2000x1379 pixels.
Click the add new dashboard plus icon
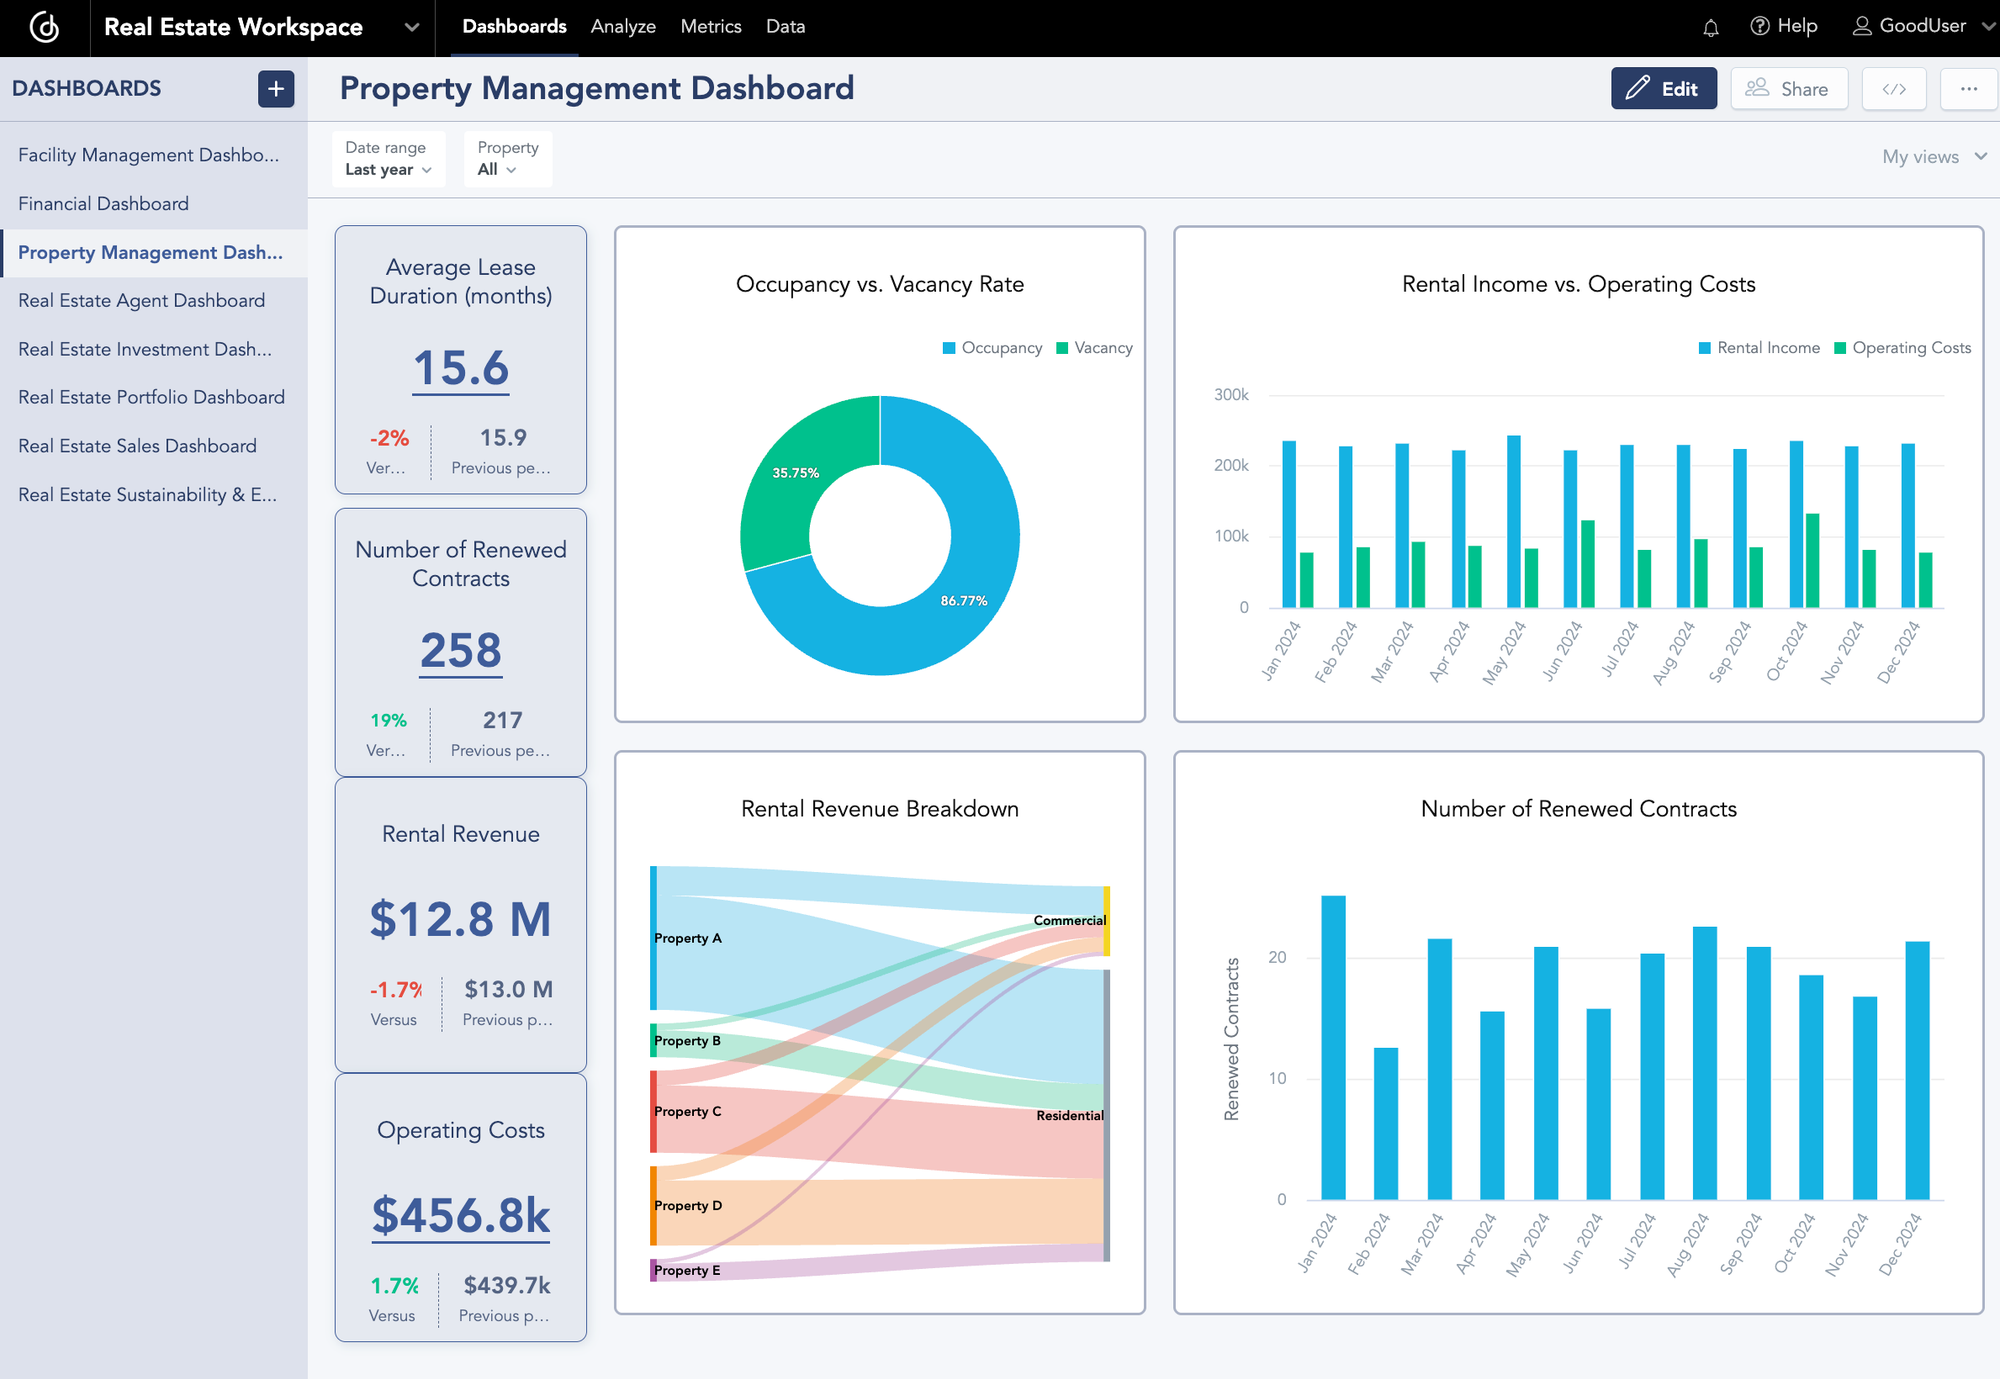coord(276,89)
